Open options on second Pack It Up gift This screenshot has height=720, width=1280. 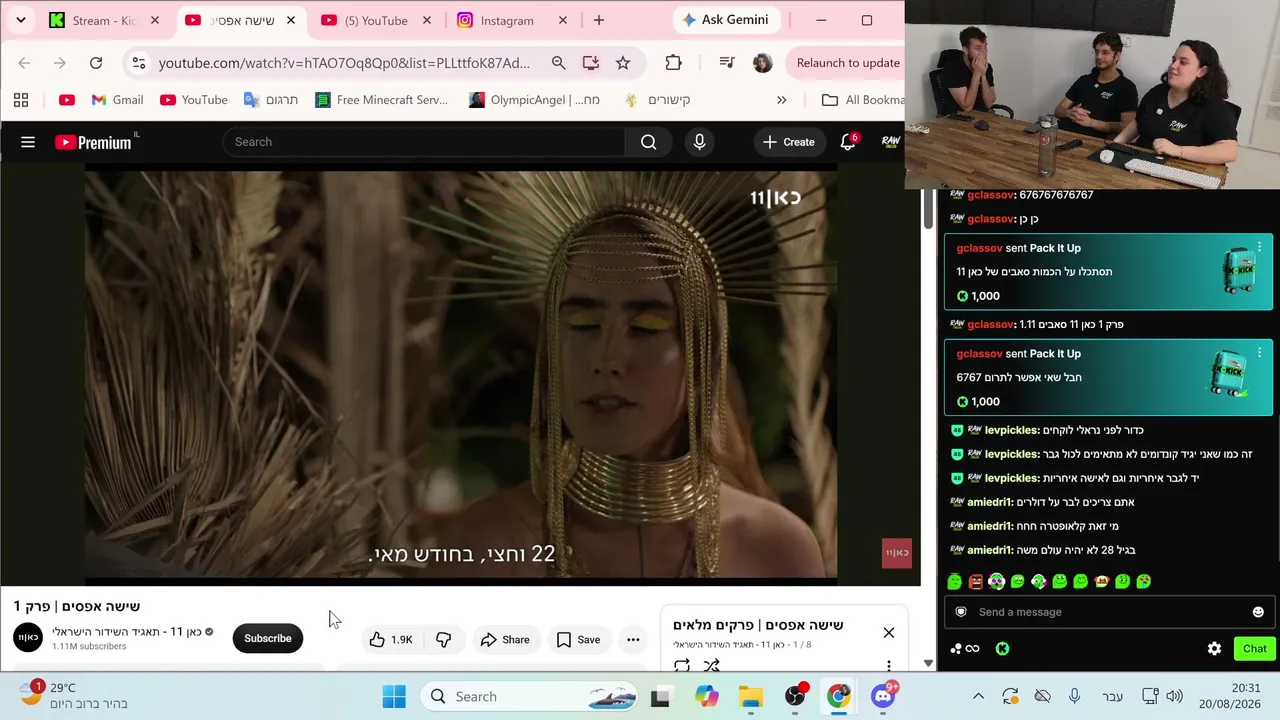click(x=1260, y=353)
